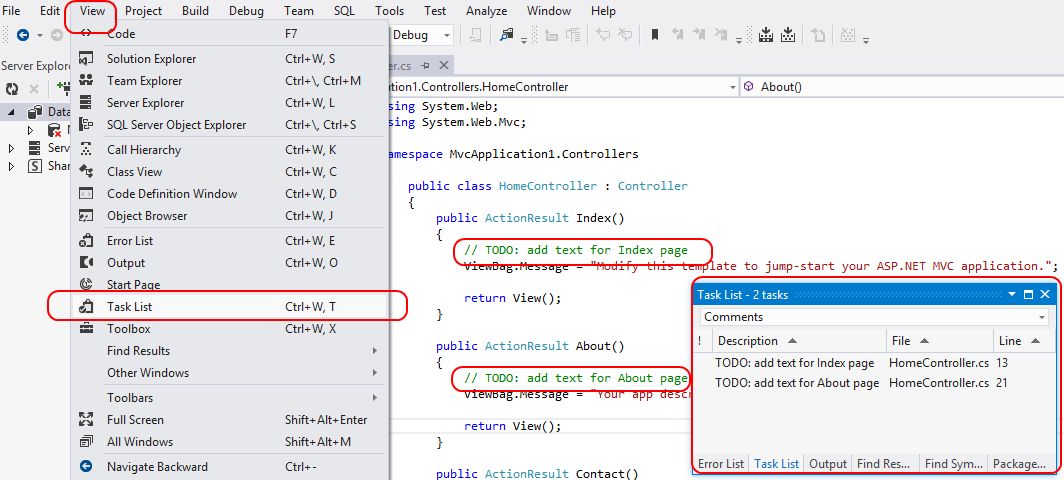Image resolution: width=1064 pixels, height=480 pixels.
Task: Click the database-with-red-x connection icon
Action: coord(54,130)
